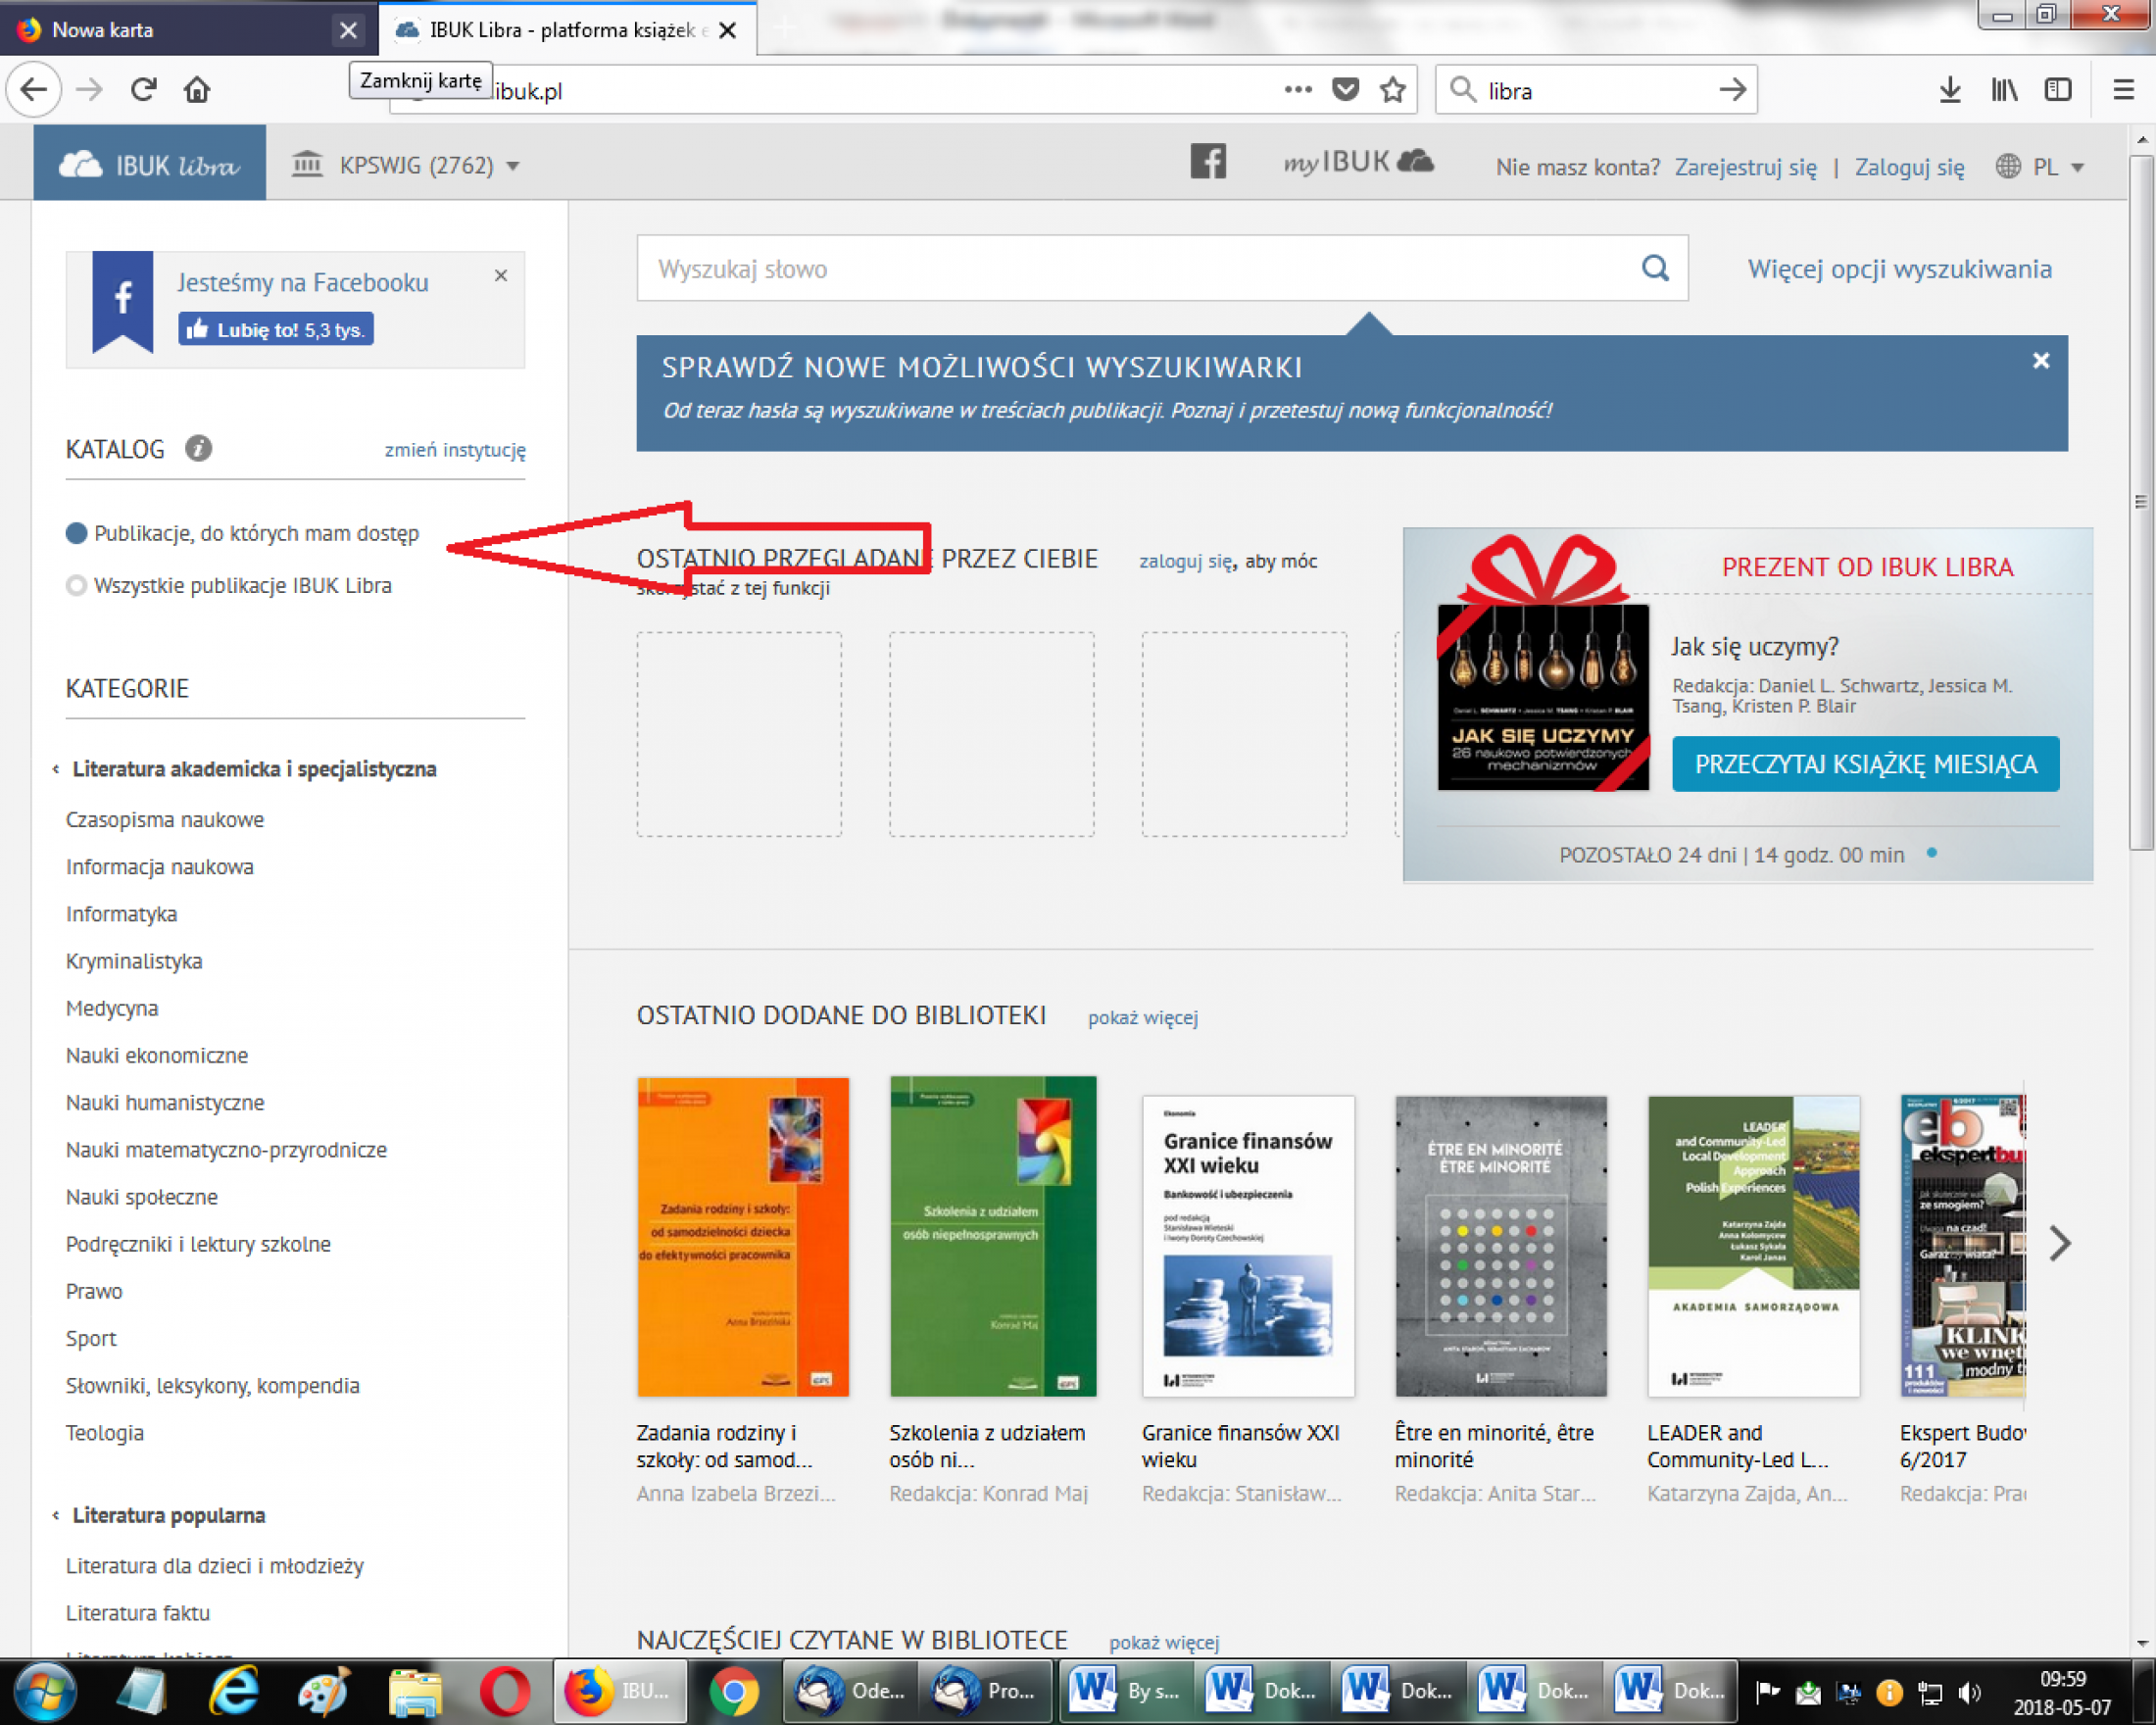Close the Nowa karta tab
The height and width of the screenshot is (1725, 2156).
tap(348, 30)
